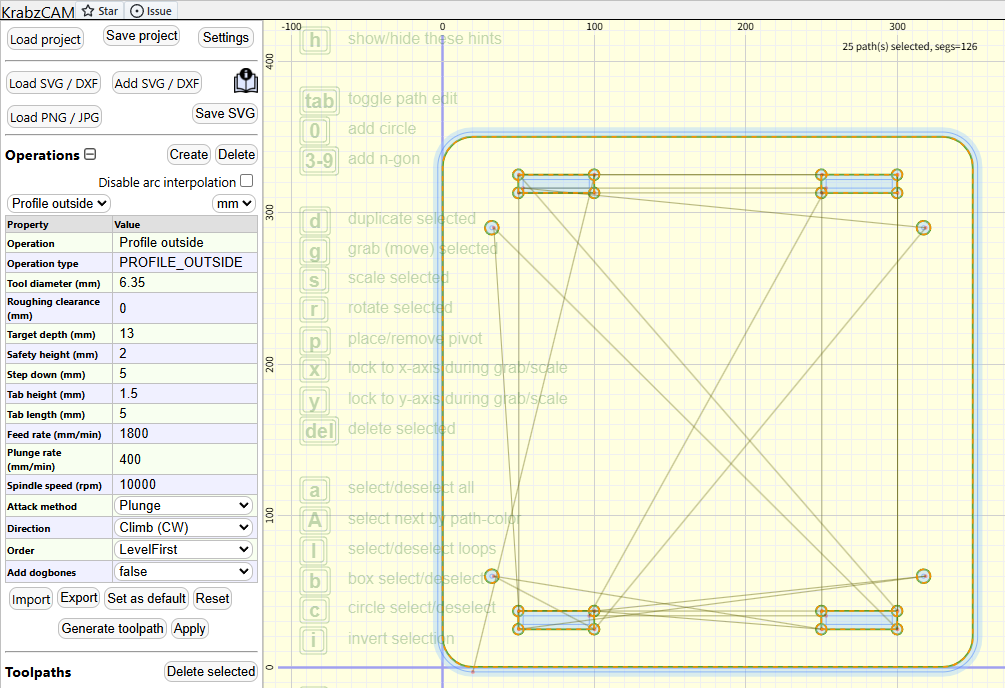Click Generate toolpath button

[x=113, y=628]
